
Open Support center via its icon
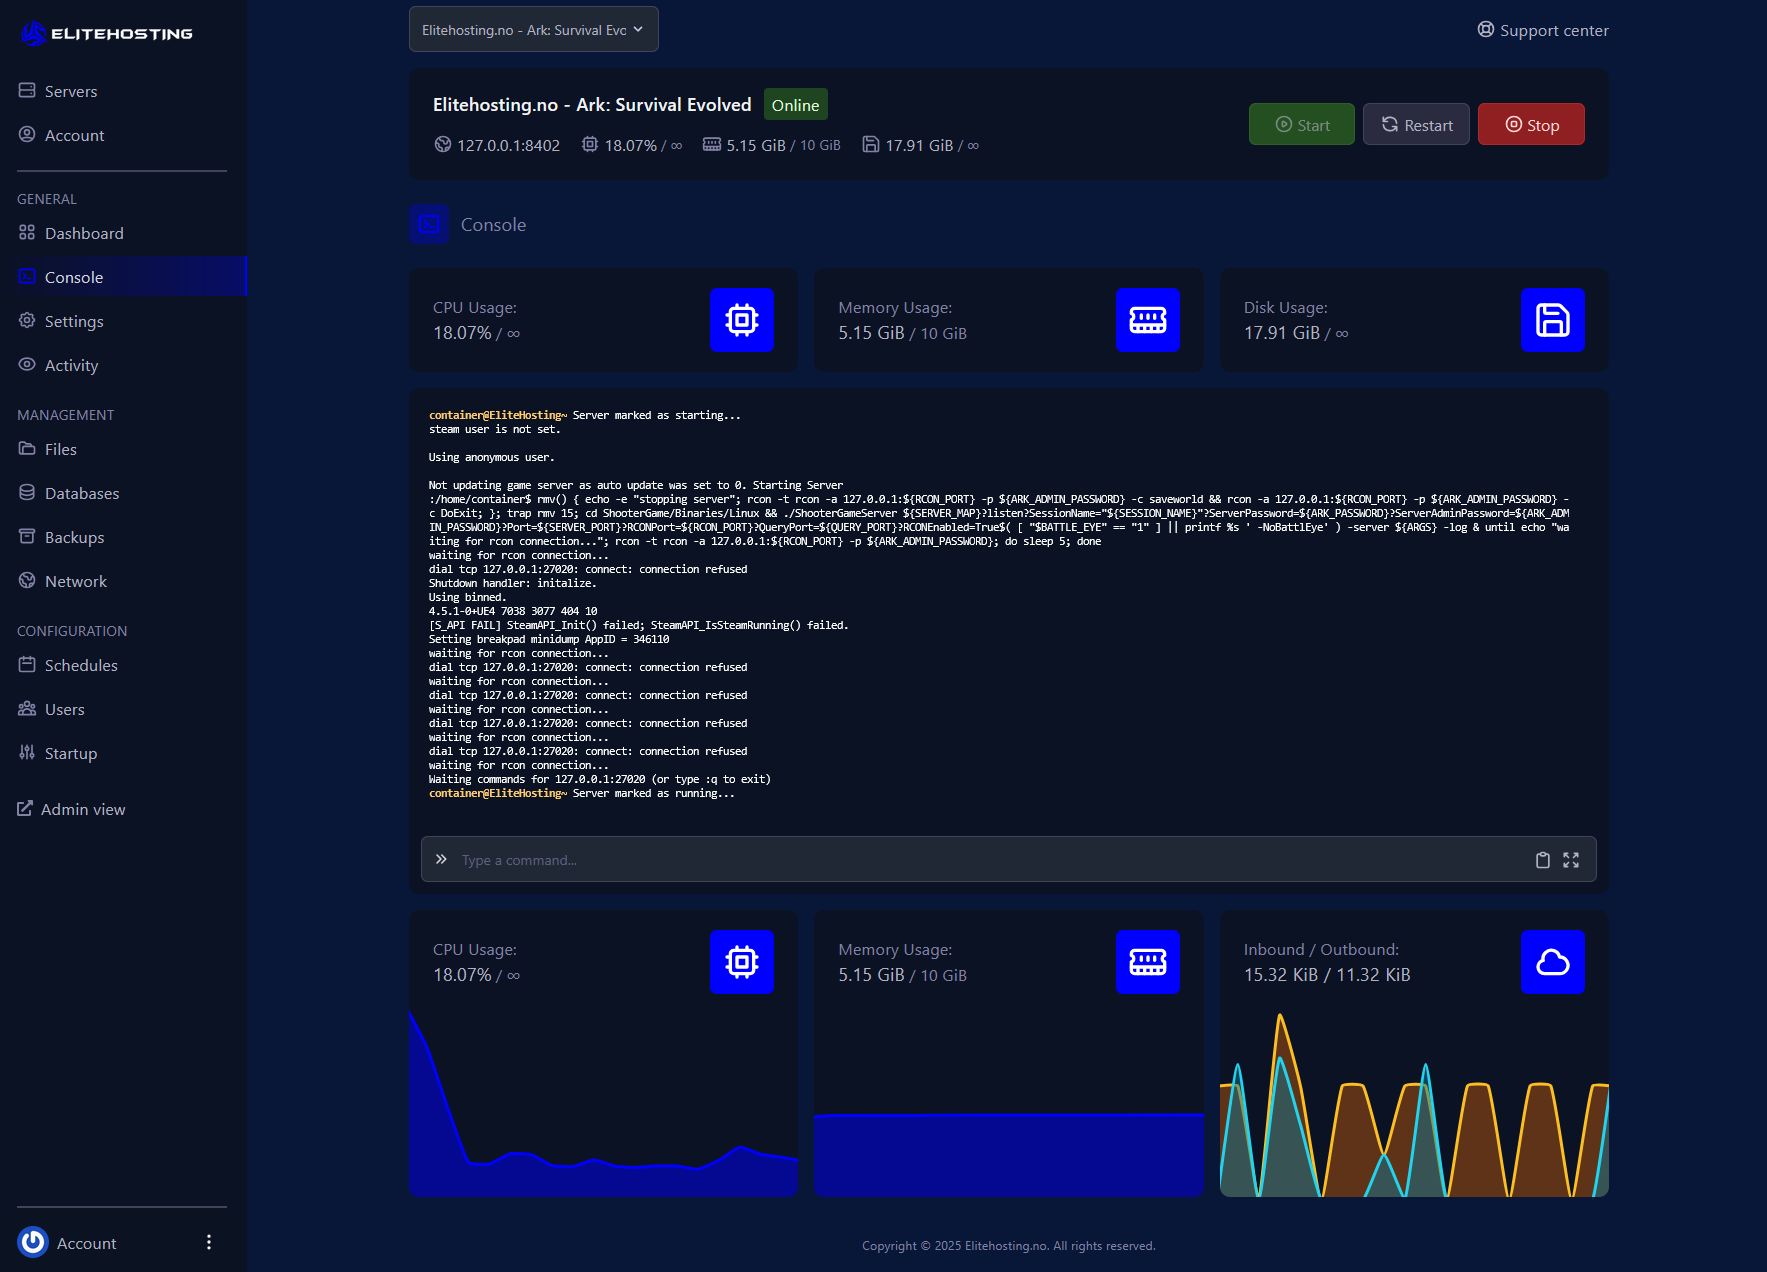(x=1484, y=30)
